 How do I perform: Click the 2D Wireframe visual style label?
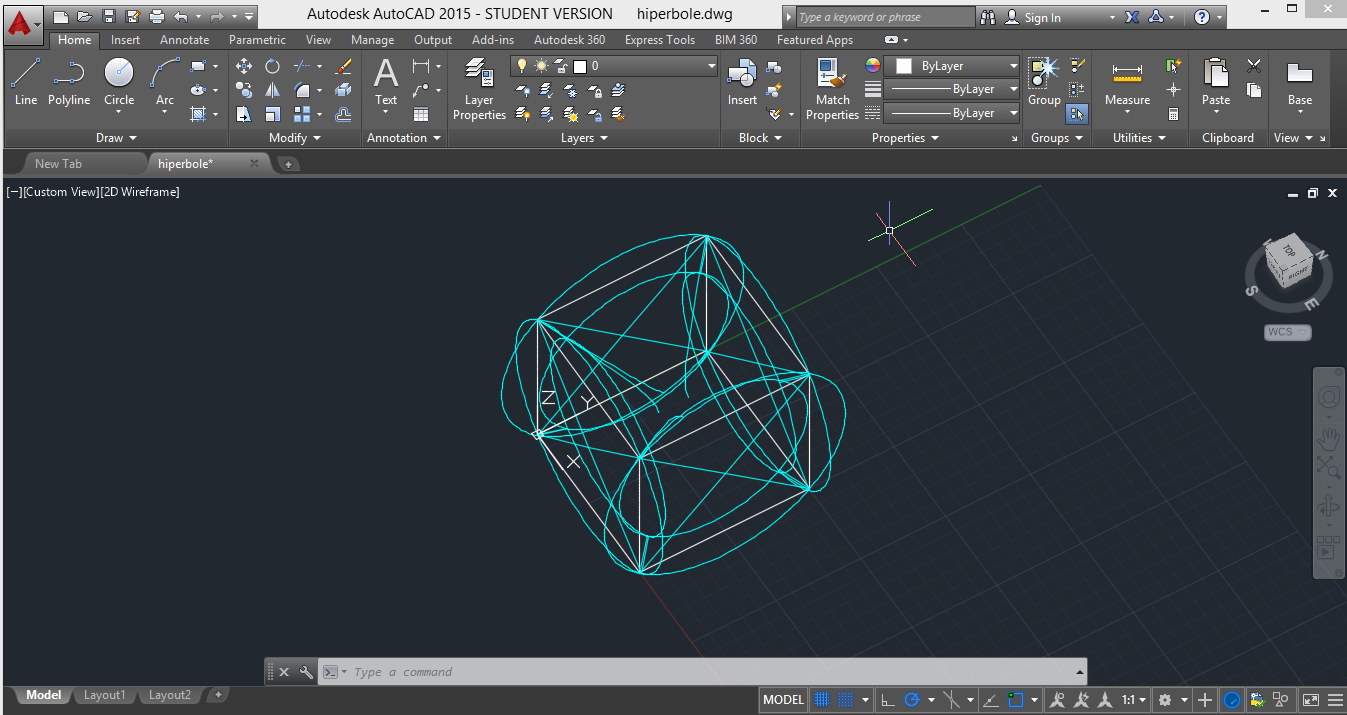[140, 192]
